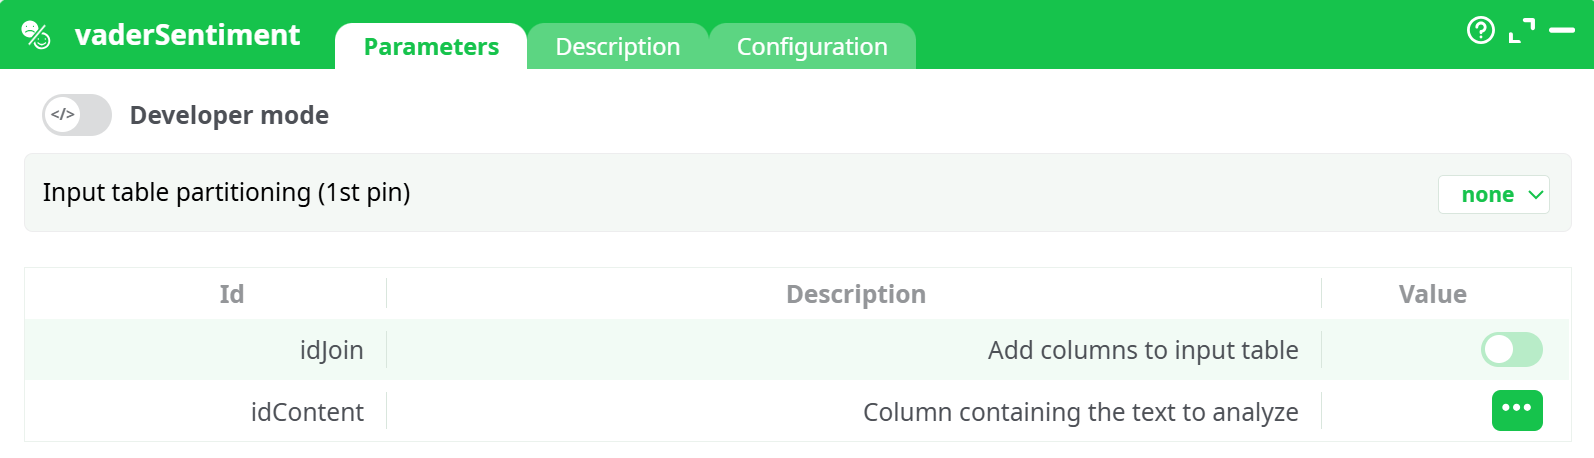Image resolution: width=1594 pixels, height=458 pixels.
Task: Select the idJoin parameter name
Action: [x=331, y=350]
